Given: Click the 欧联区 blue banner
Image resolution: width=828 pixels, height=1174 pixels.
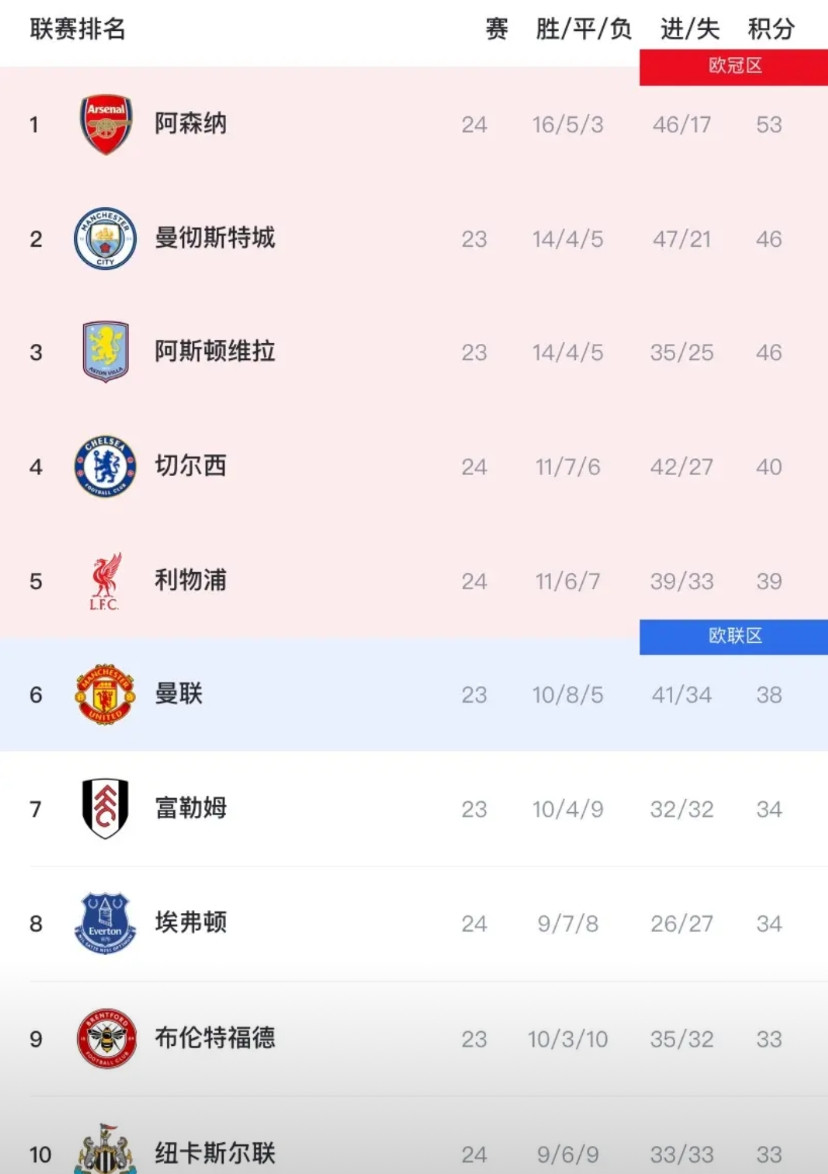Looking at the screenshot, I should [x=733, y=637].
